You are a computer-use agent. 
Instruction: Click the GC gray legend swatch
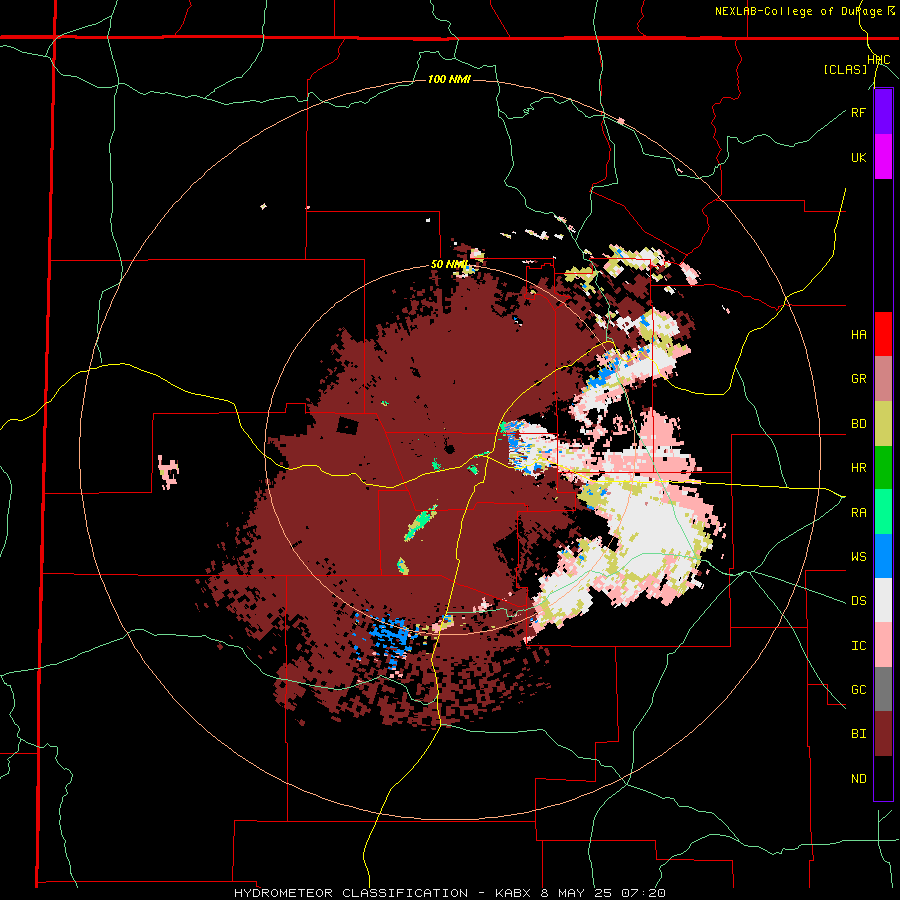pos(883,689)
